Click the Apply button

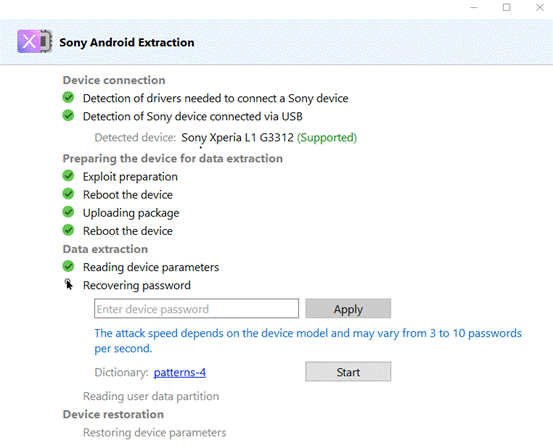tap(348, 309)
